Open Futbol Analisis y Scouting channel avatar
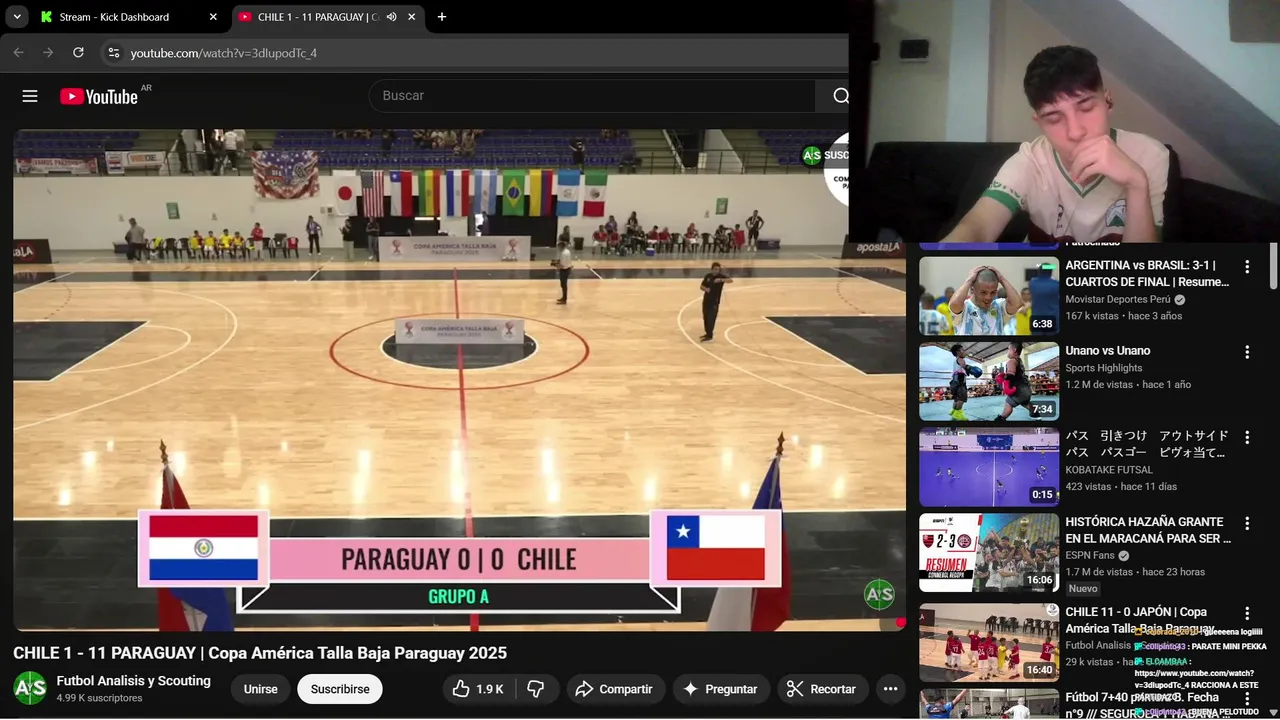Image resolution: width=1280 pixels, height=720 pixels. (x=30, y=688)
